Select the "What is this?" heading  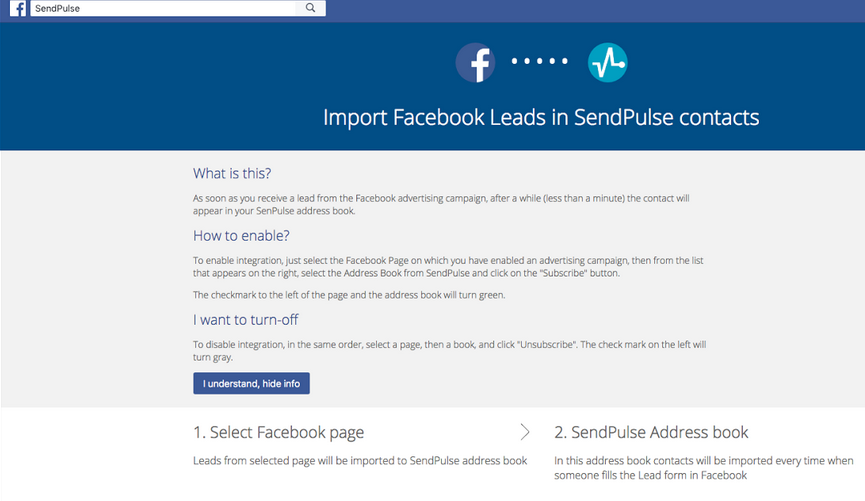(x=232, y=174)
